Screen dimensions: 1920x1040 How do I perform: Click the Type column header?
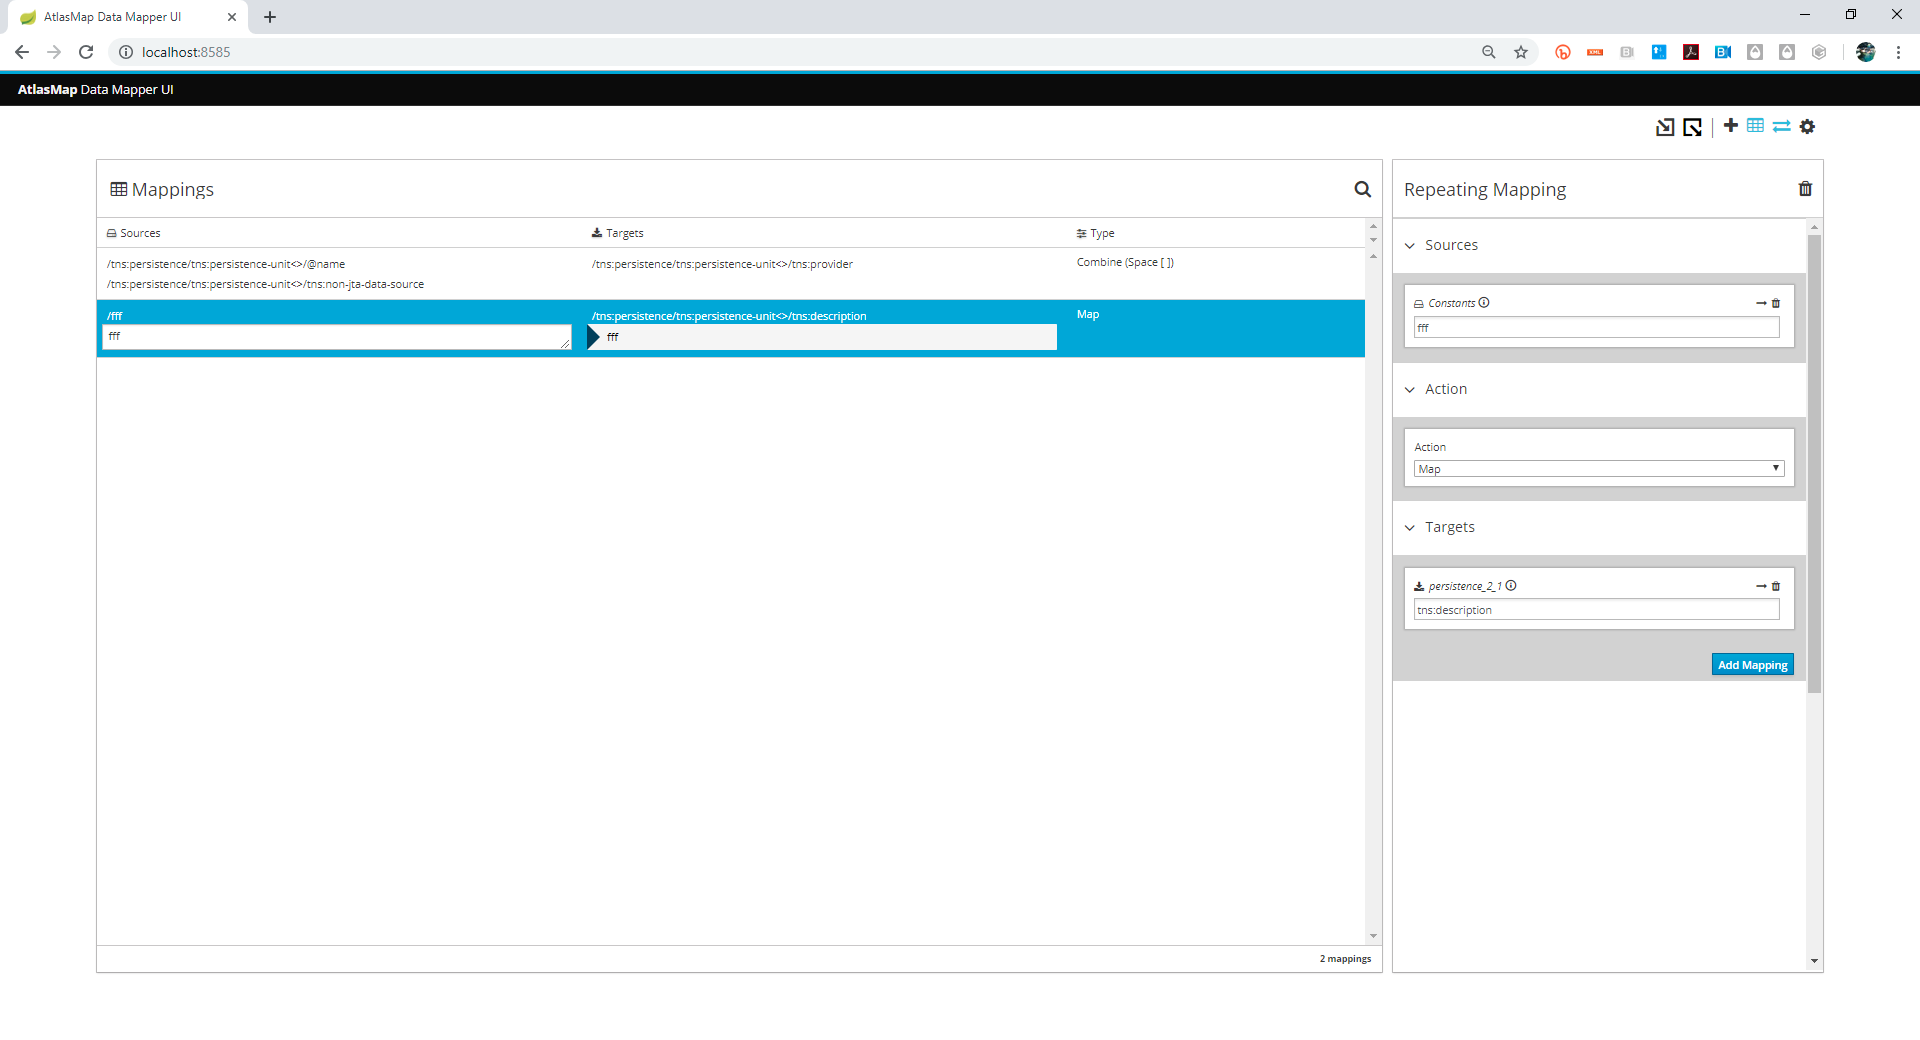coord(1096,233)
